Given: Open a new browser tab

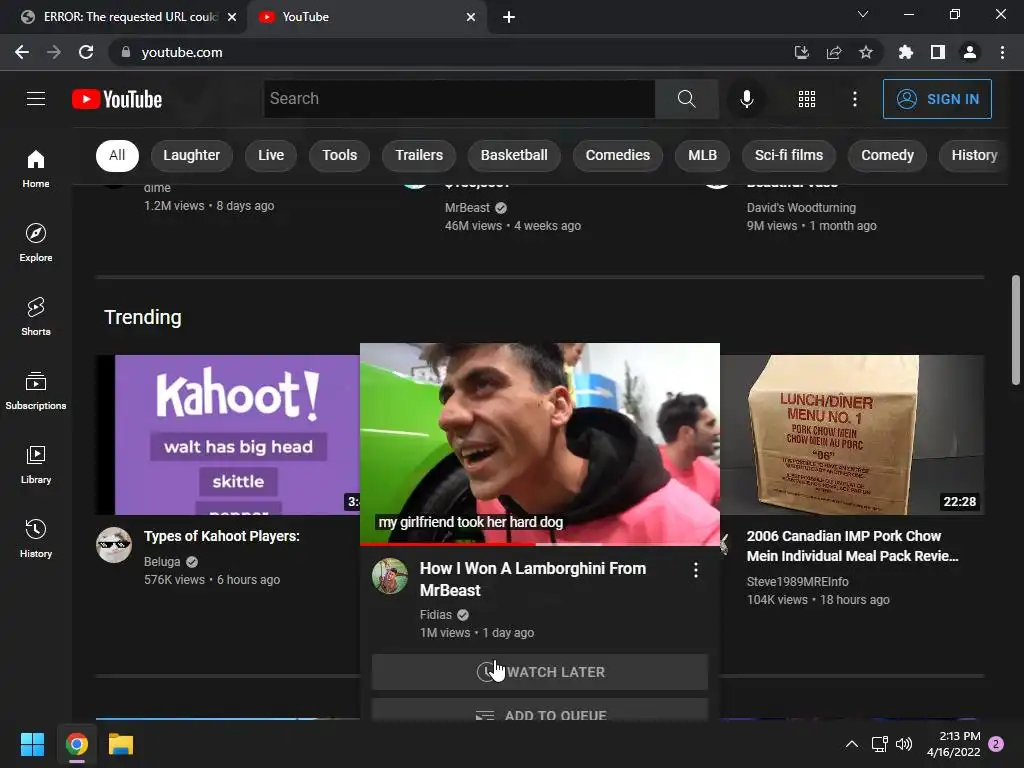Looking at the screenshot, I should pyautogui.click(x=509, y=17).
